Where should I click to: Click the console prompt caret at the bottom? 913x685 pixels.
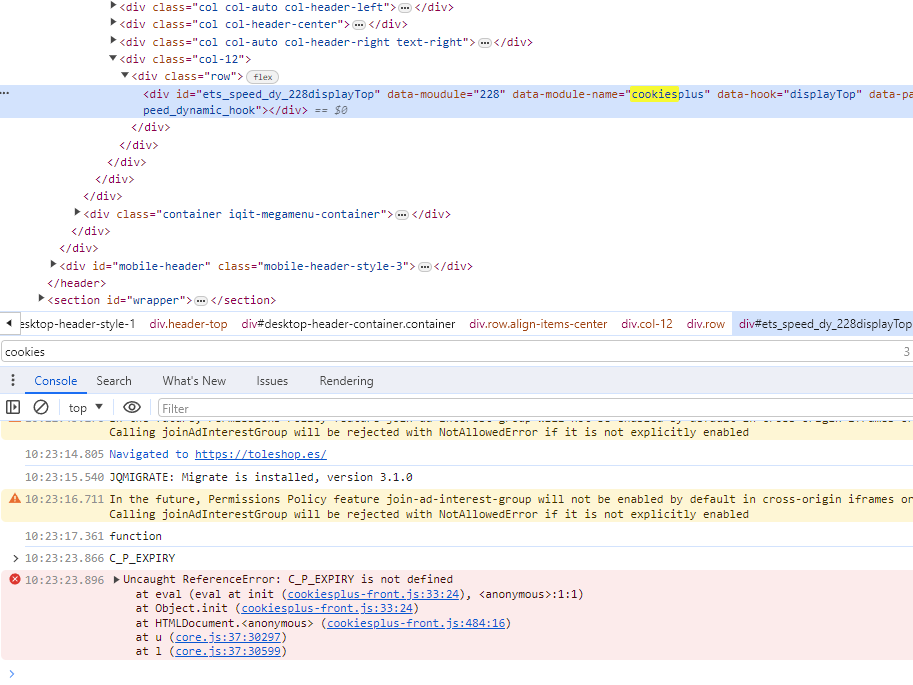[12, 674]
